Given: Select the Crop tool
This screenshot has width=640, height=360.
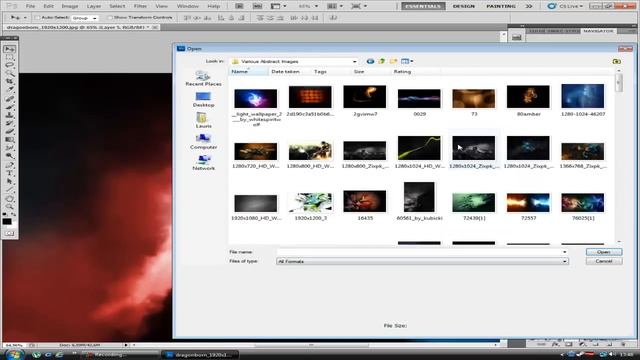Looking at the screenshot, I should coord(9,82).
